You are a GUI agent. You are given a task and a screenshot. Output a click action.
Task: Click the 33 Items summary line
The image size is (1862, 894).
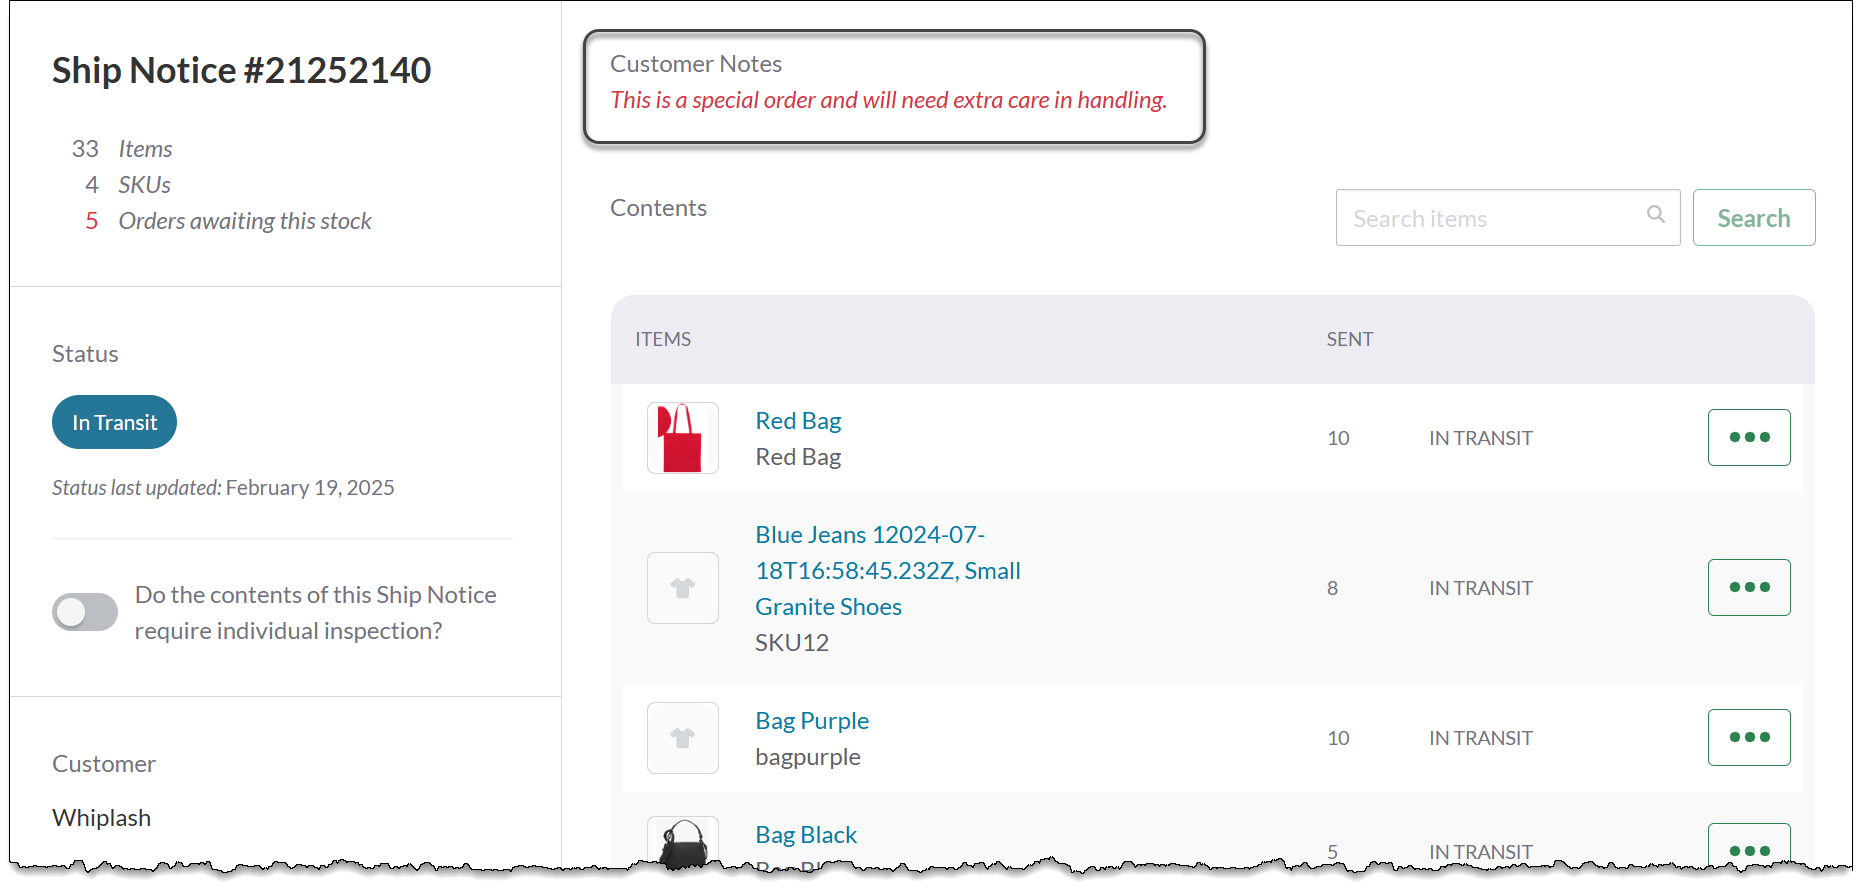(122, 149)
